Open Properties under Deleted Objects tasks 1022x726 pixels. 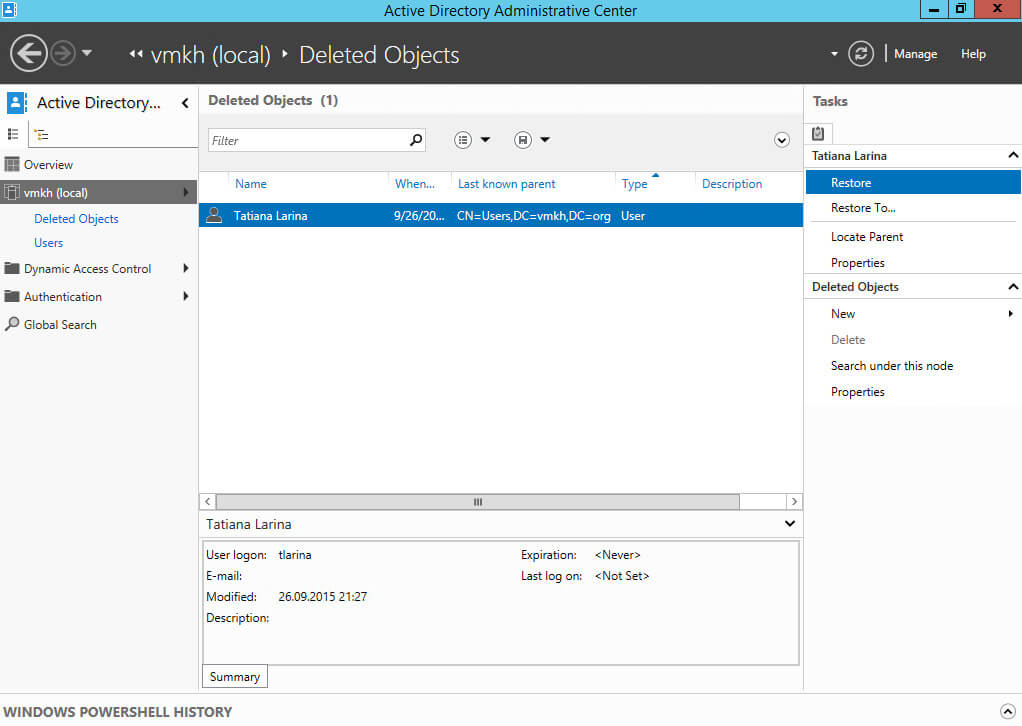(x=858, y=392)
